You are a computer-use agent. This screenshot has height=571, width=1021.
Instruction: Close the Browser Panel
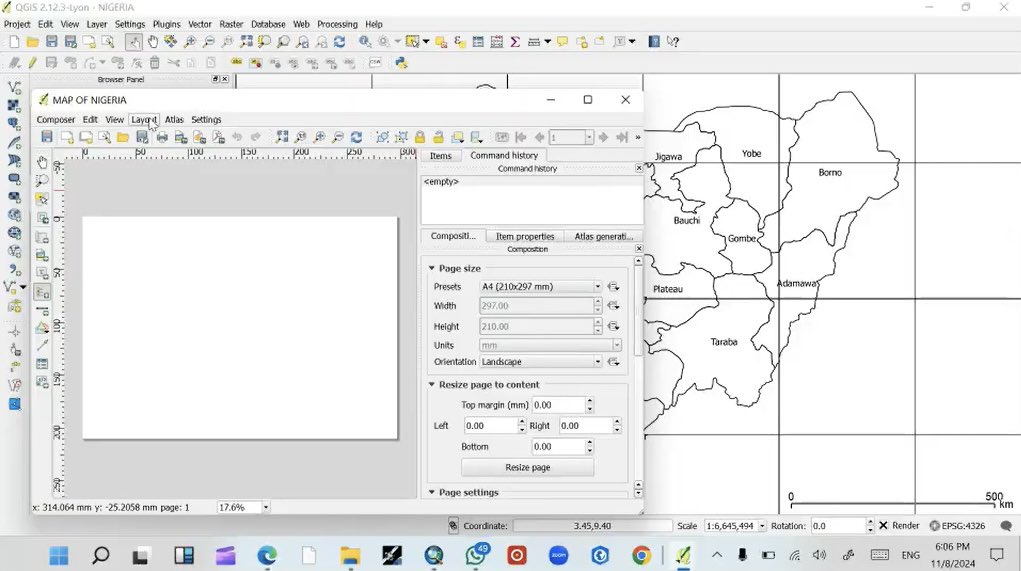(x=225, y=79)
